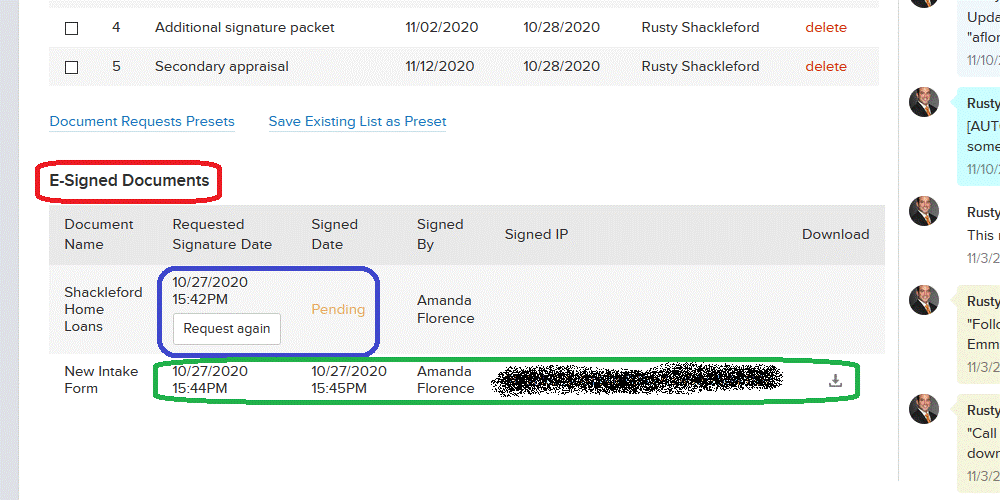Viewport: 1000px width, 500px height.
Task: Delete the Additional signature packet request
Action: (826, 27)
